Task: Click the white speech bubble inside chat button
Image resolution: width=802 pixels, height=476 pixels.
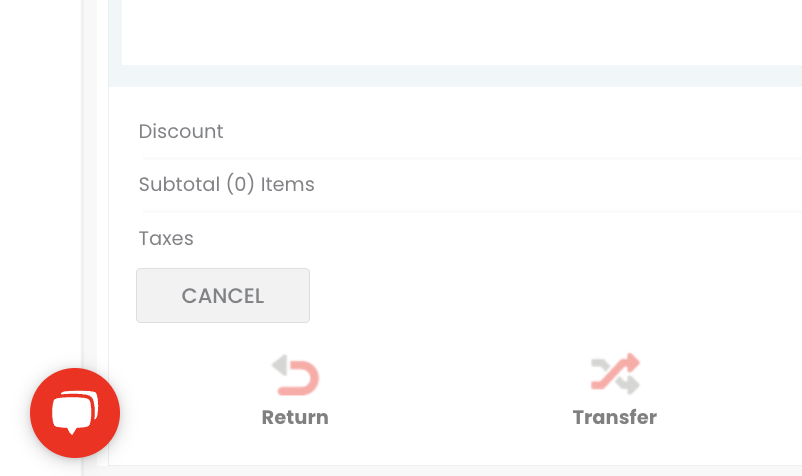Action: [x=73, y=412]
